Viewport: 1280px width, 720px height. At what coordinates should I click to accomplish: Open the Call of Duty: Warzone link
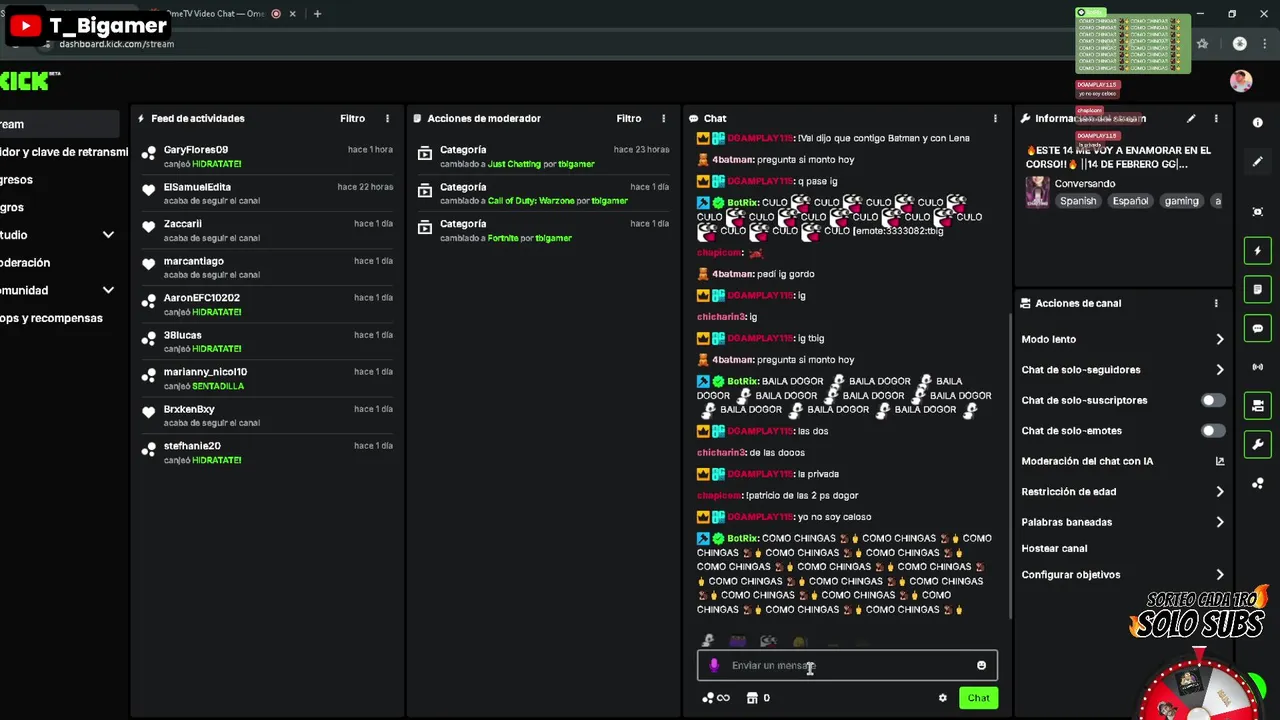tap(538, 201)
